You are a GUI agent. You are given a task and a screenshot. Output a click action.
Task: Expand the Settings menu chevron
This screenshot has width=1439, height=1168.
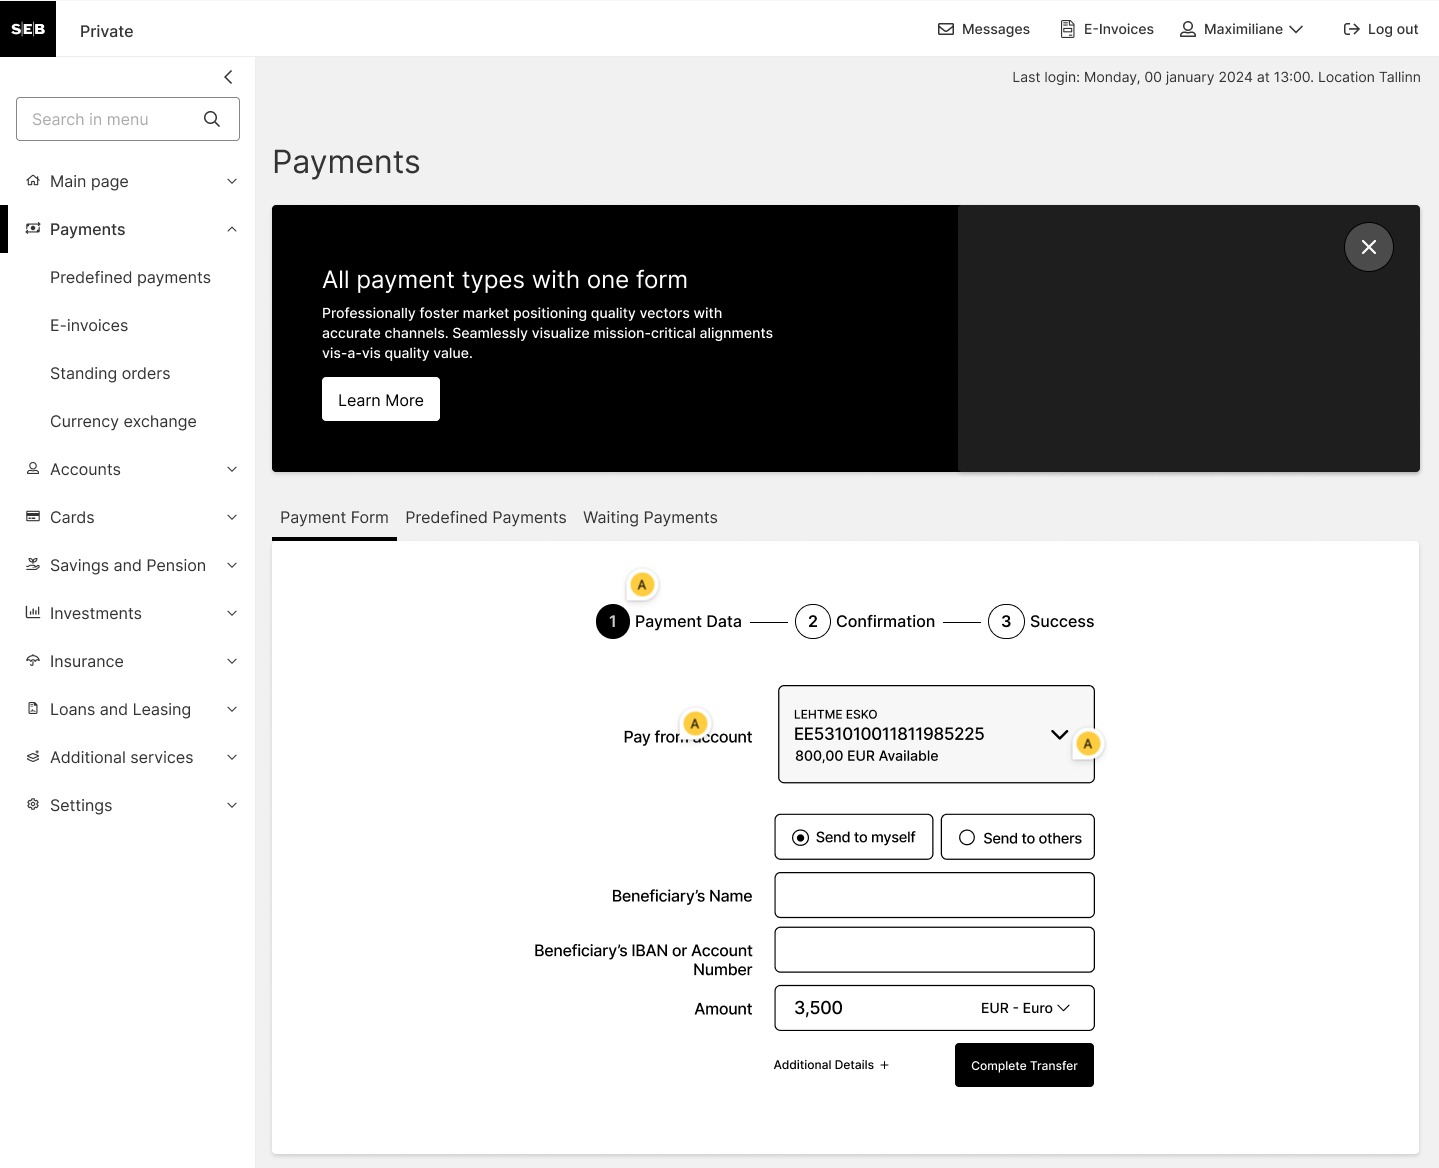(232, 805)
